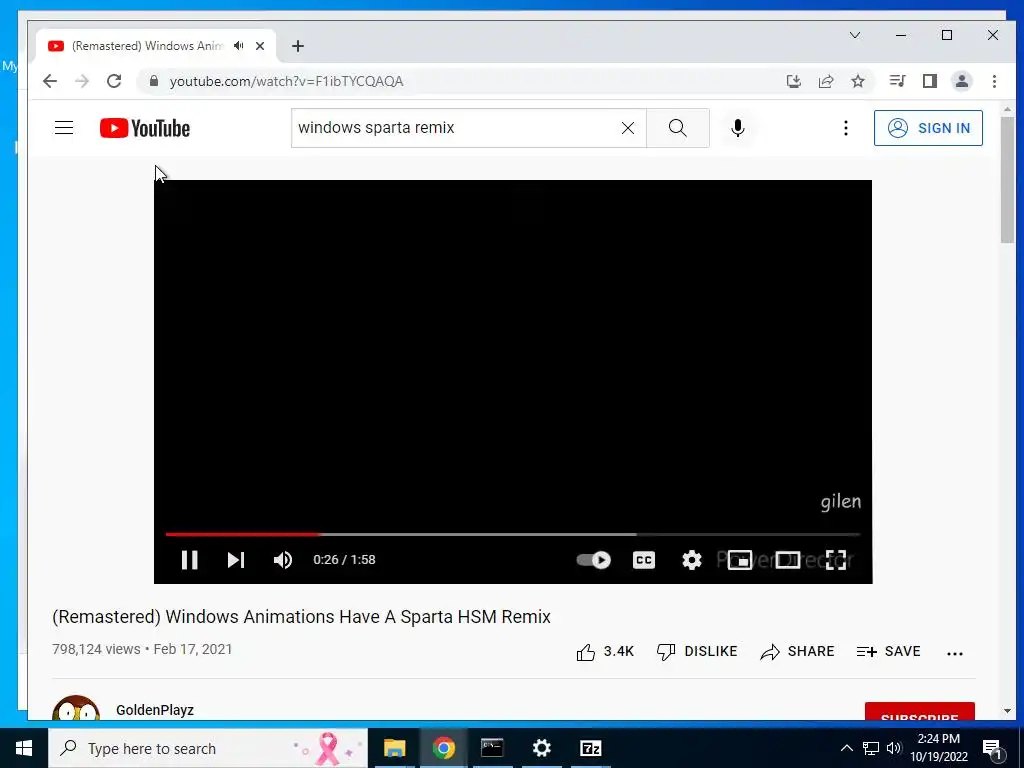Open YouTube settings three-dot menu
The image size is (1024, 768).
[x=846, y=128]
